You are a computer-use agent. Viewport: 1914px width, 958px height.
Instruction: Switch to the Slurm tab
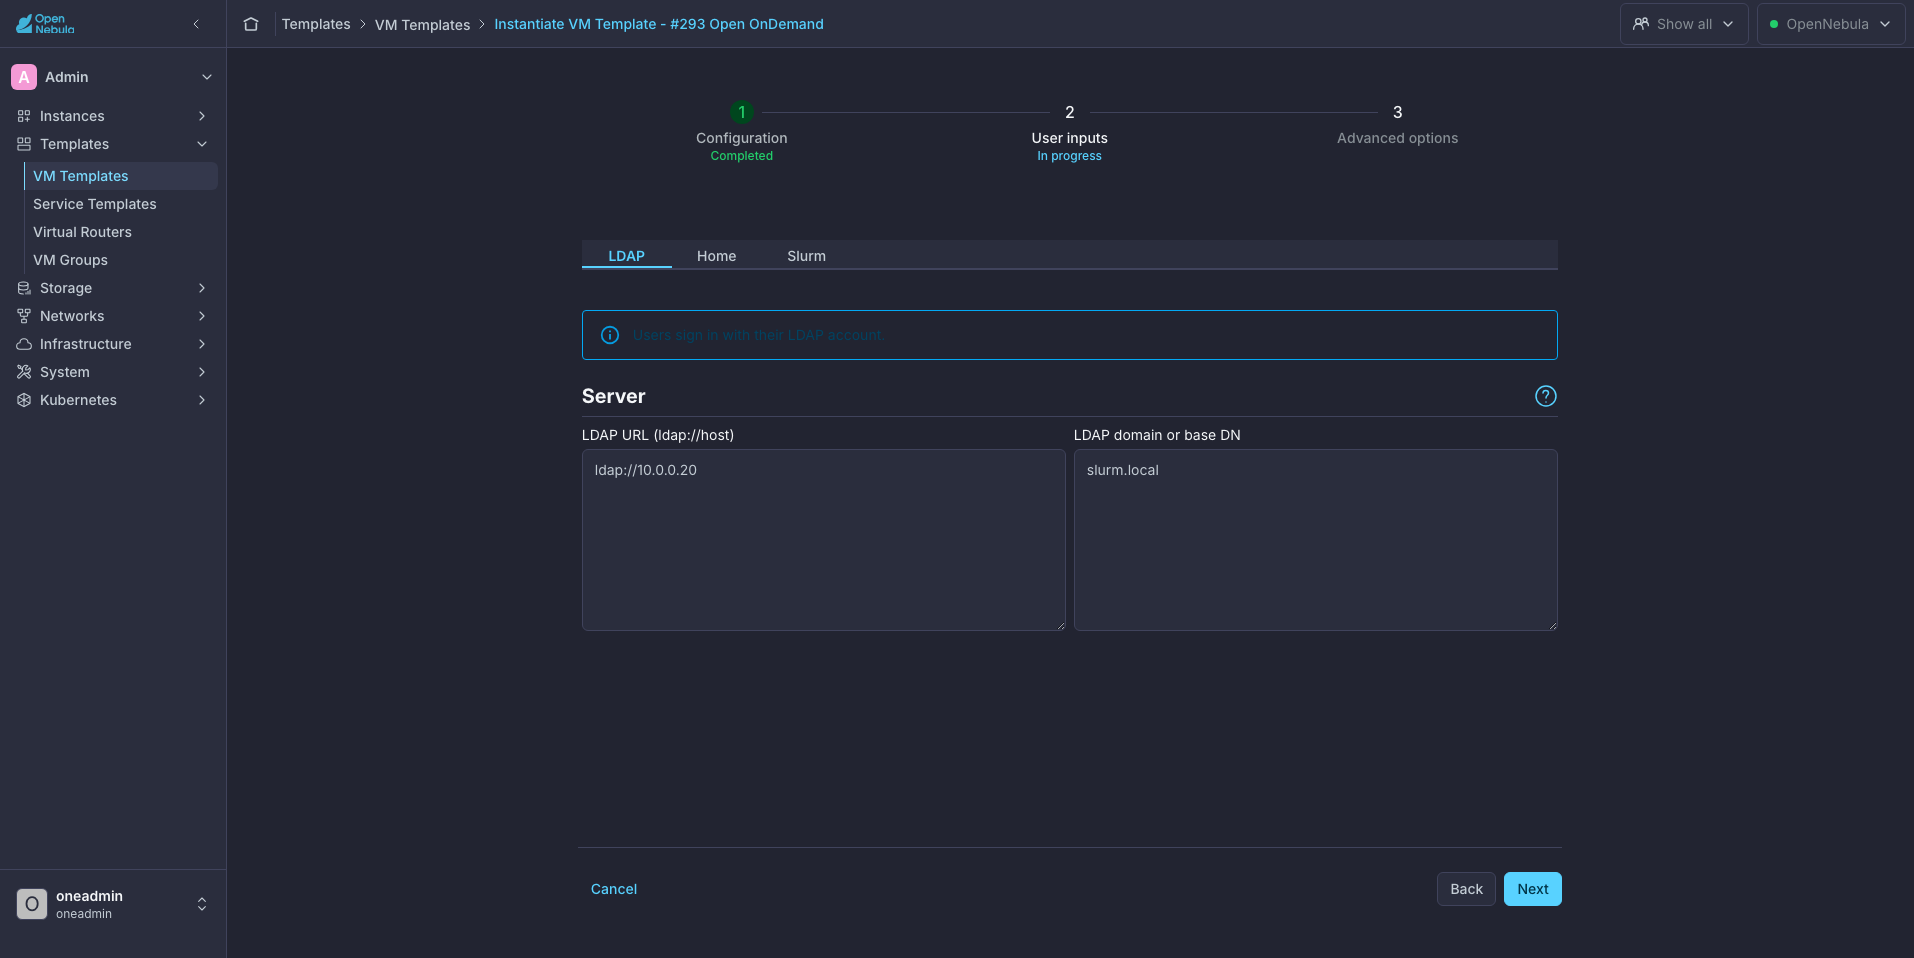[x=807, y=256]
